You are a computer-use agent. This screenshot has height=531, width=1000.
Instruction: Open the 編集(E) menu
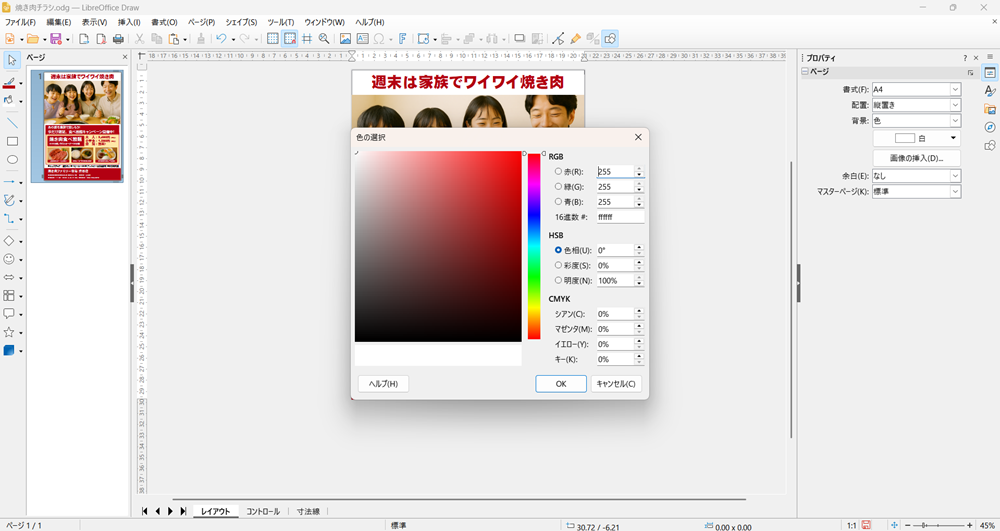(x=58, y=22)
